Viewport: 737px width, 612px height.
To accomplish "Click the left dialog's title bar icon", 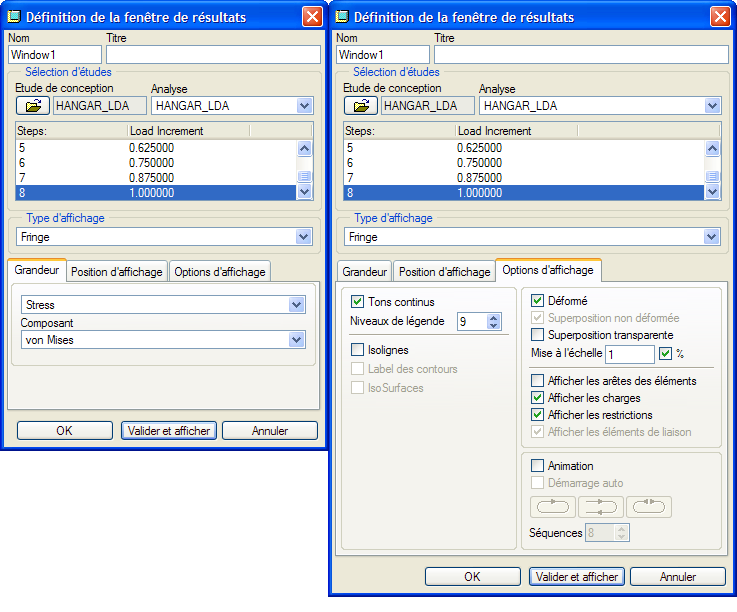I will [15, 17].
